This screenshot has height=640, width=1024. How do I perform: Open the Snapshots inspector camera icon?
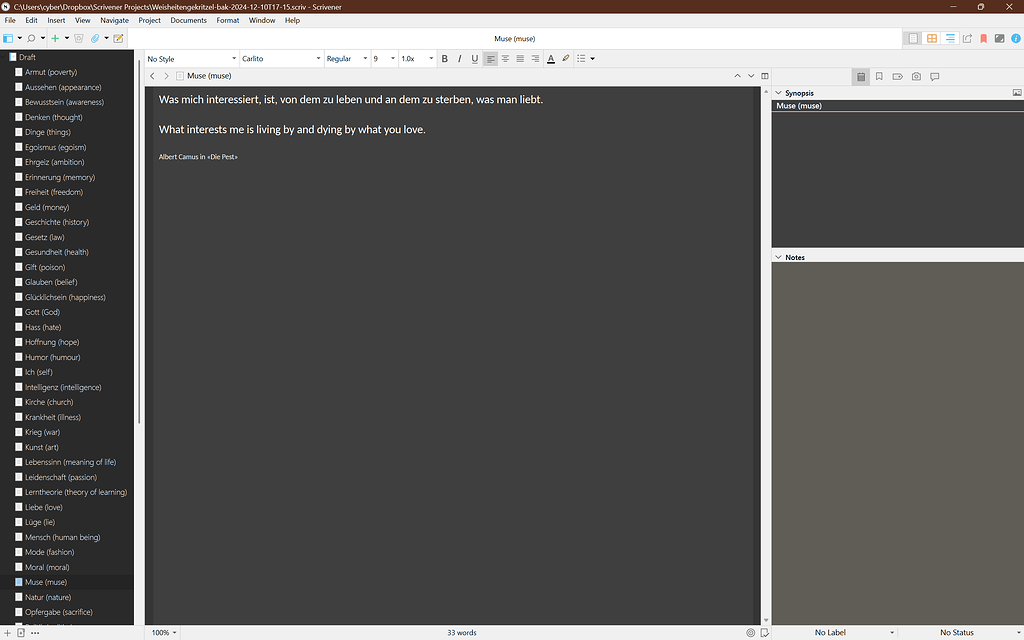coord(916,76)
